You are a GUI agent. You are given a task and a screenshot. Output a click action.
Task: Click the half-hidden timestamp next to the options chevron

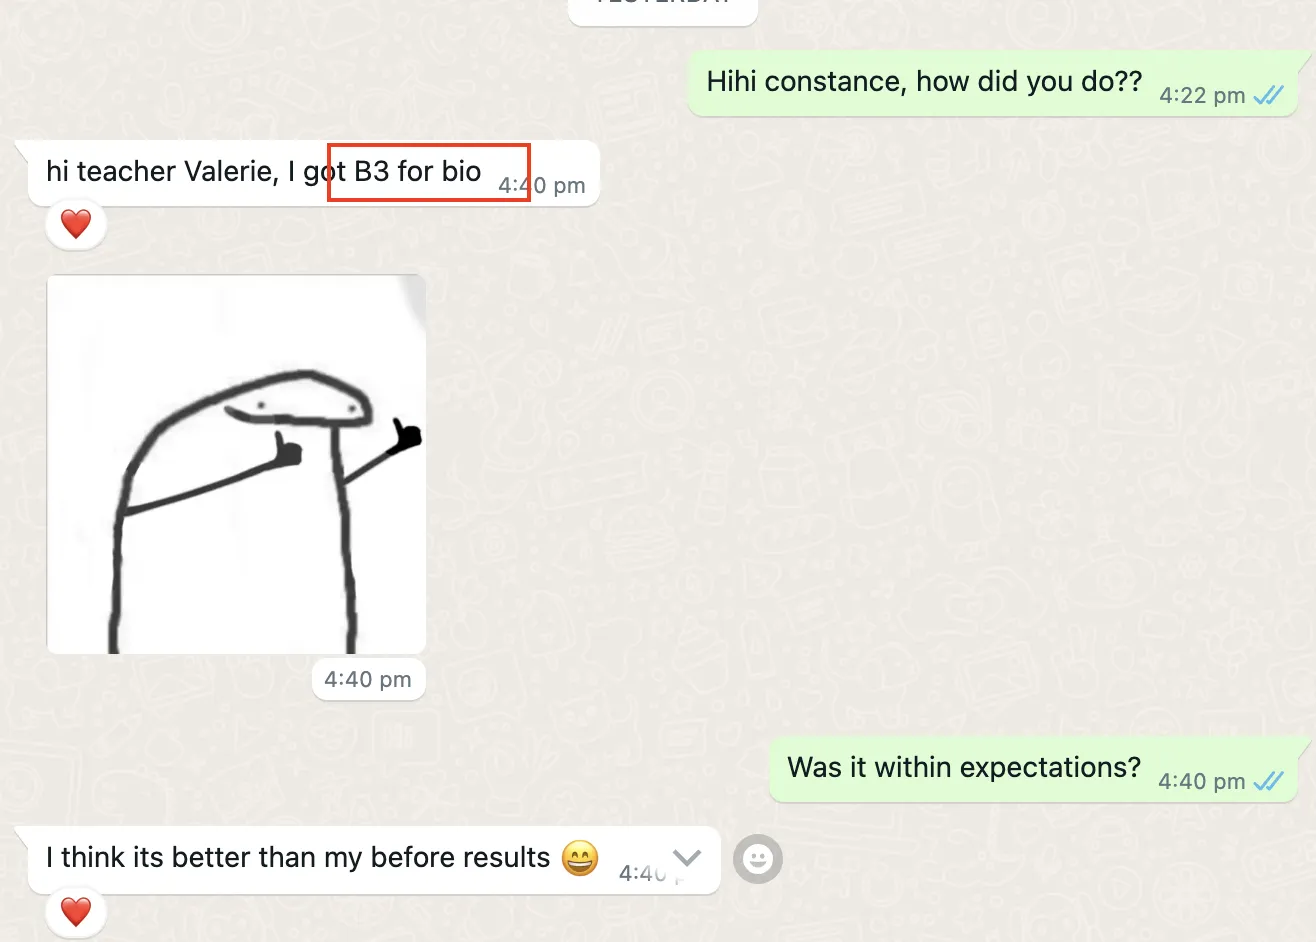645,873
